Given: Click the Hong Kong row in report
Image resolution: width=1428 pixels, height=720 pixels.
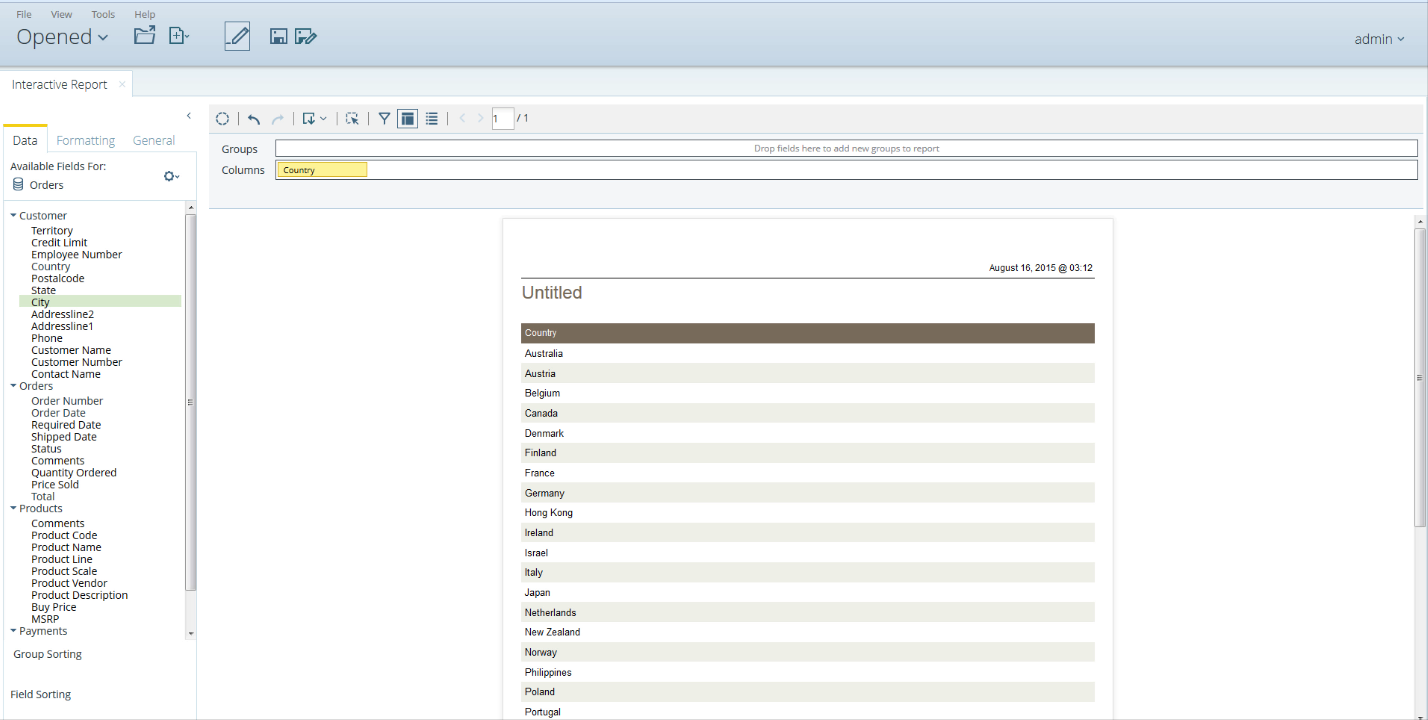Looking at the screenshot, I should 808,513.
